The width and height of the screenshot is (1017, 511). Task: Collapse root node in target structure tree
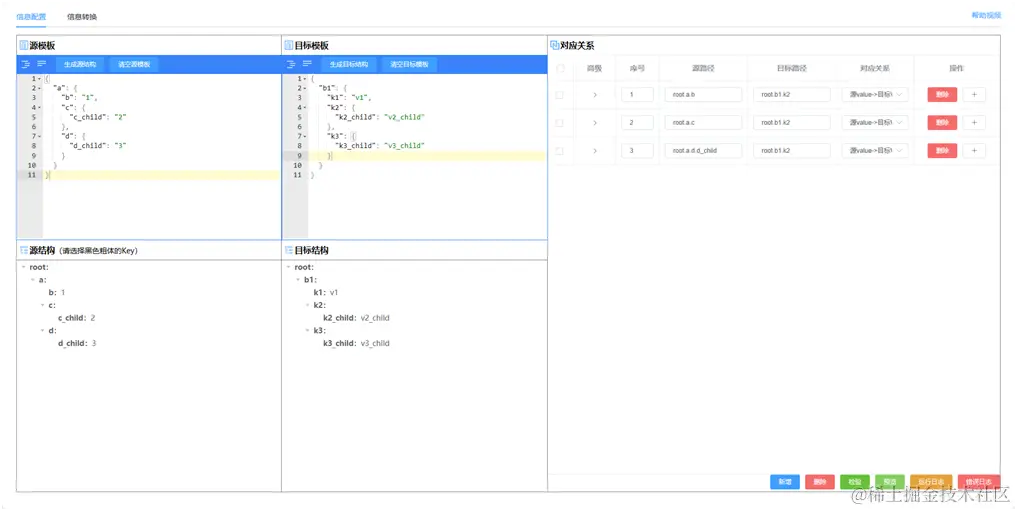pyautogui.click(x=289, y=267)
